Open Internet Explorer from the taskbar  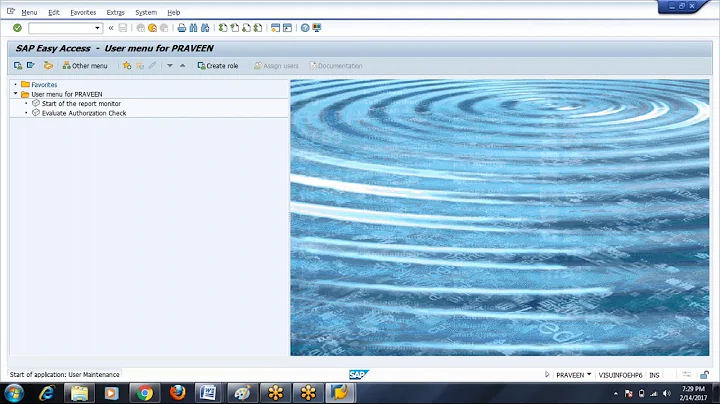pyautogui.click(x=47, y=393)
